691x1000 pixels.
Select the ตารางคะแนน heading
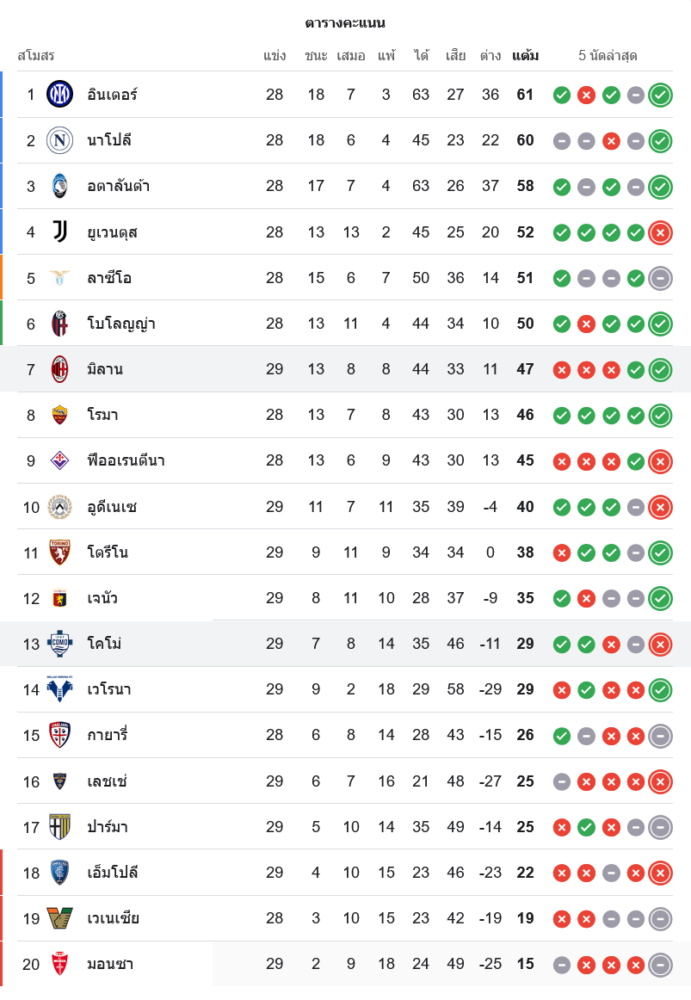pos(345,23)
